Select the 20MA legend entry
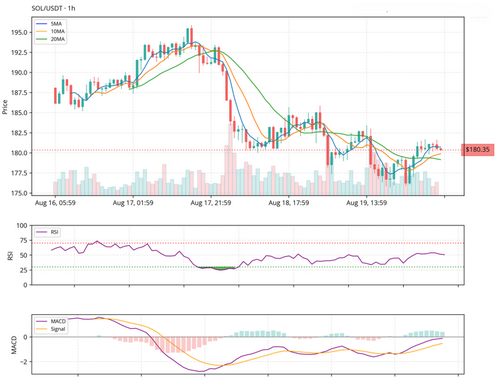Viewport: 502px width, 385px height. click(50, 39)
